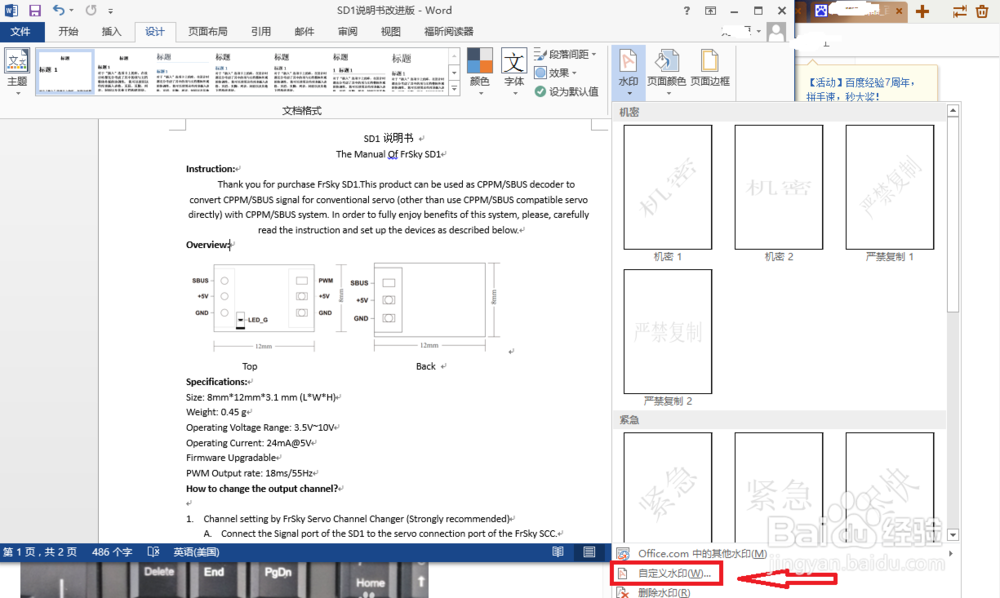
Task: Click the Save icon in quick access toolbar
Action: pyautogui.click(x=34, y=10)
